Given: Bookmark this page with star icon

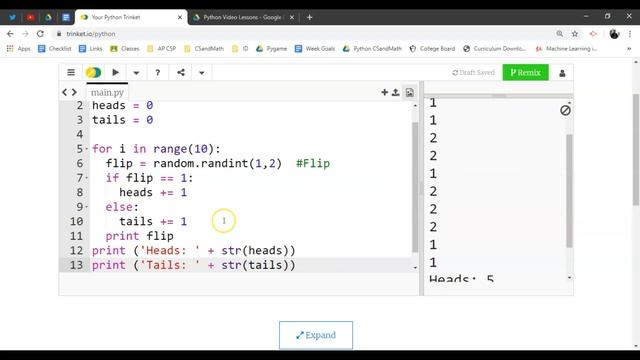Looking at the screenshot, I should [x=575, y=34].
